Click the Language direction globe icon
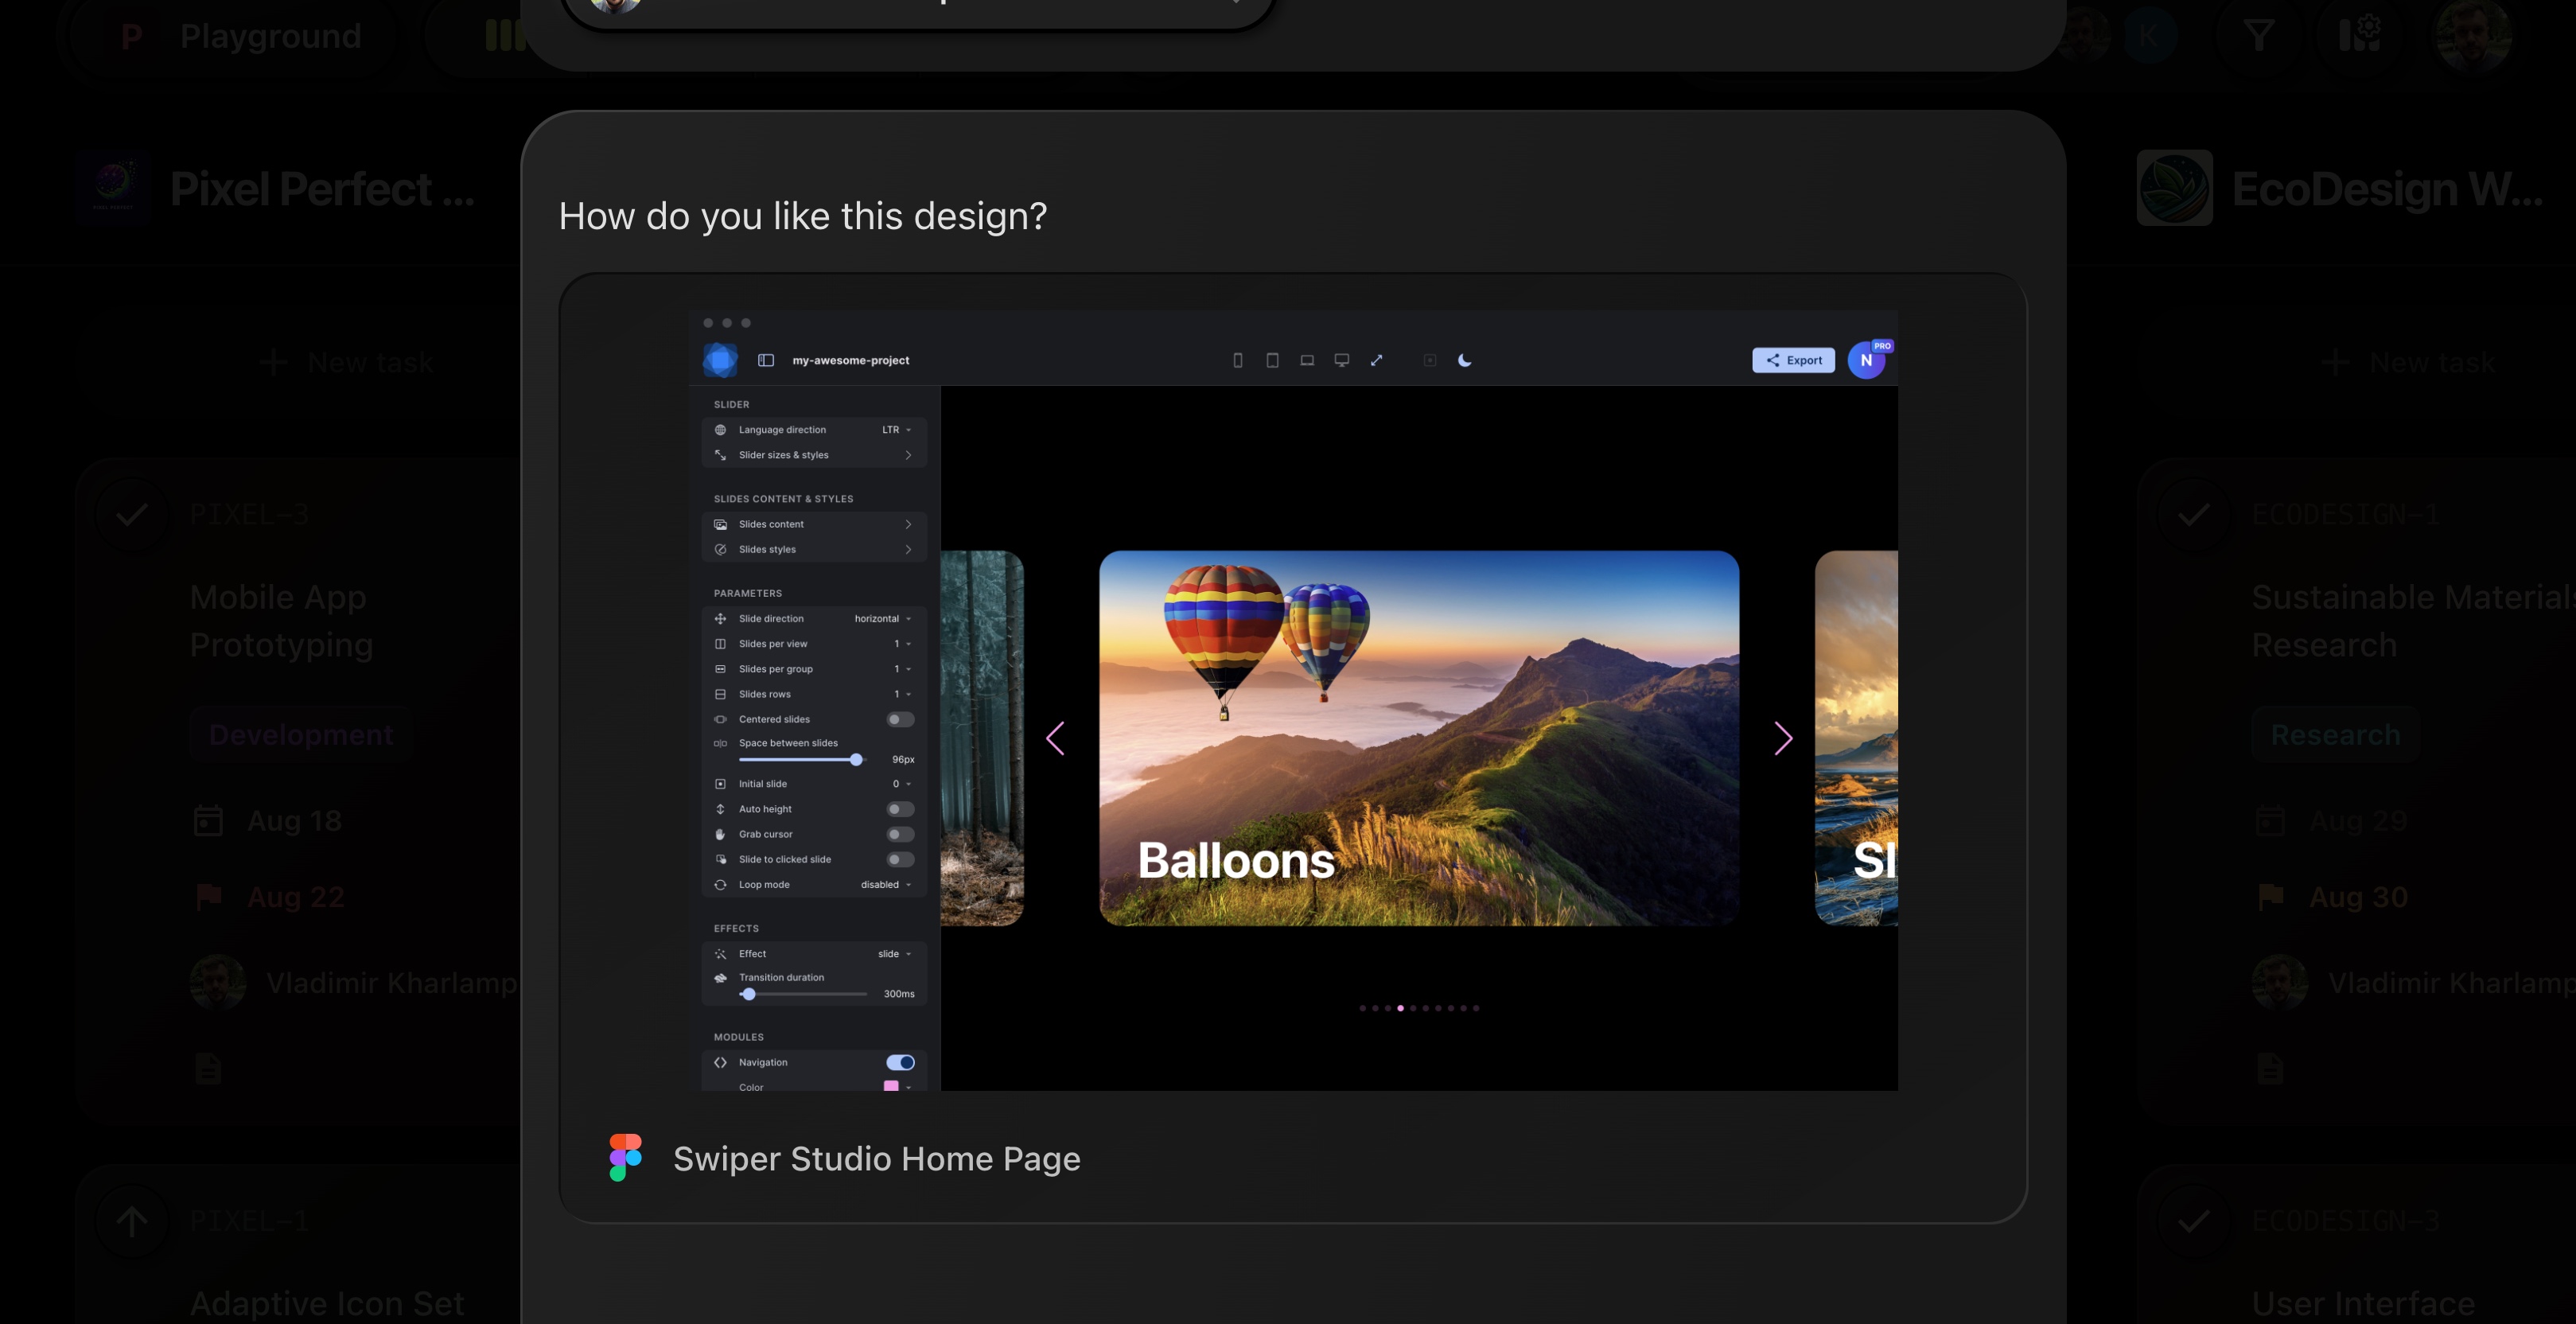The image size is (2576, 1324). pos(721,429)
